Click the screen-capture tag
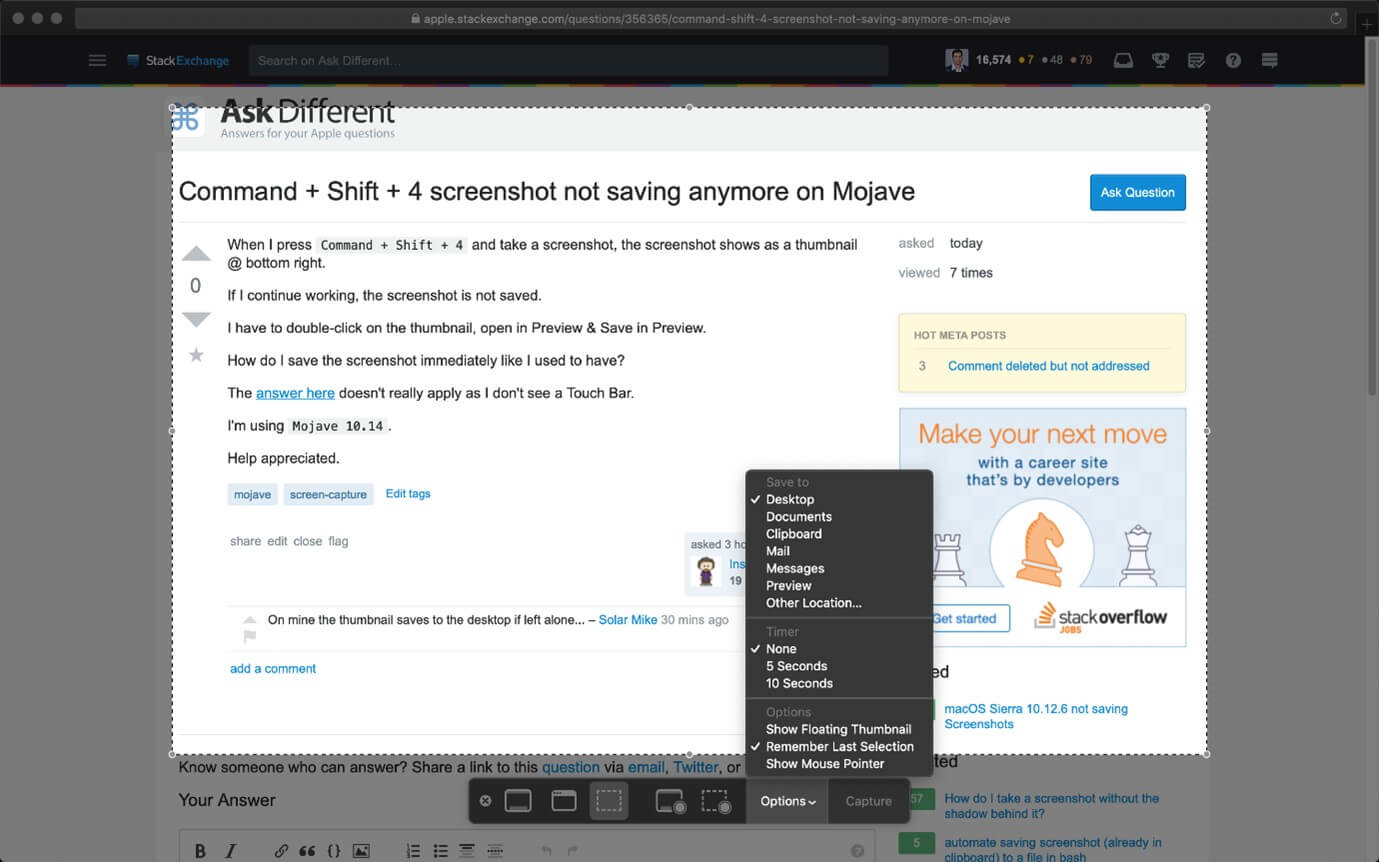The image size is (1379, 862). (328, 494)
